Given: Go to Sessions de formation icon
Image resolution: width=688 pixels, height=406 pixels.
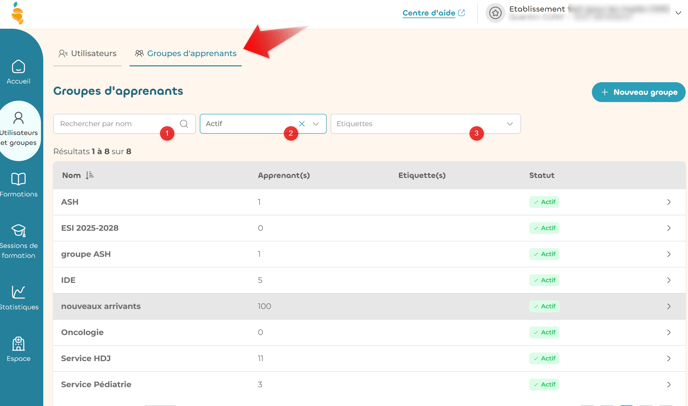Looking at the screenshot, I should pos(18,231).
